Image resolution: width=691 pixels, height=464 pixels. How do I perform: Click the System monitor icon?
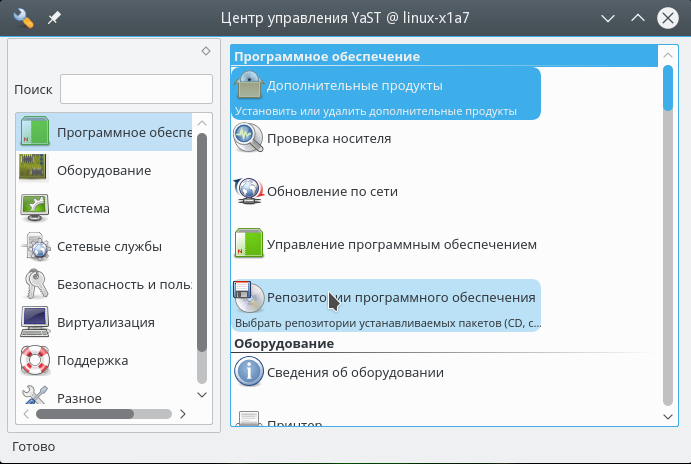pos(34,208)
